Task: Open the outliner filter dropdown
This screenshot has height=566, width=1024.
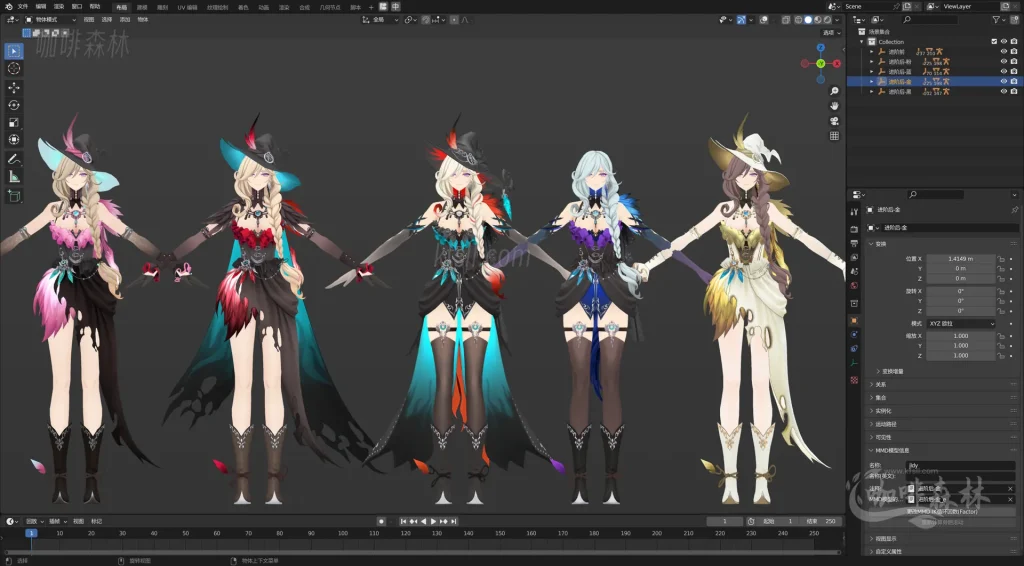Action: point(999,20)
